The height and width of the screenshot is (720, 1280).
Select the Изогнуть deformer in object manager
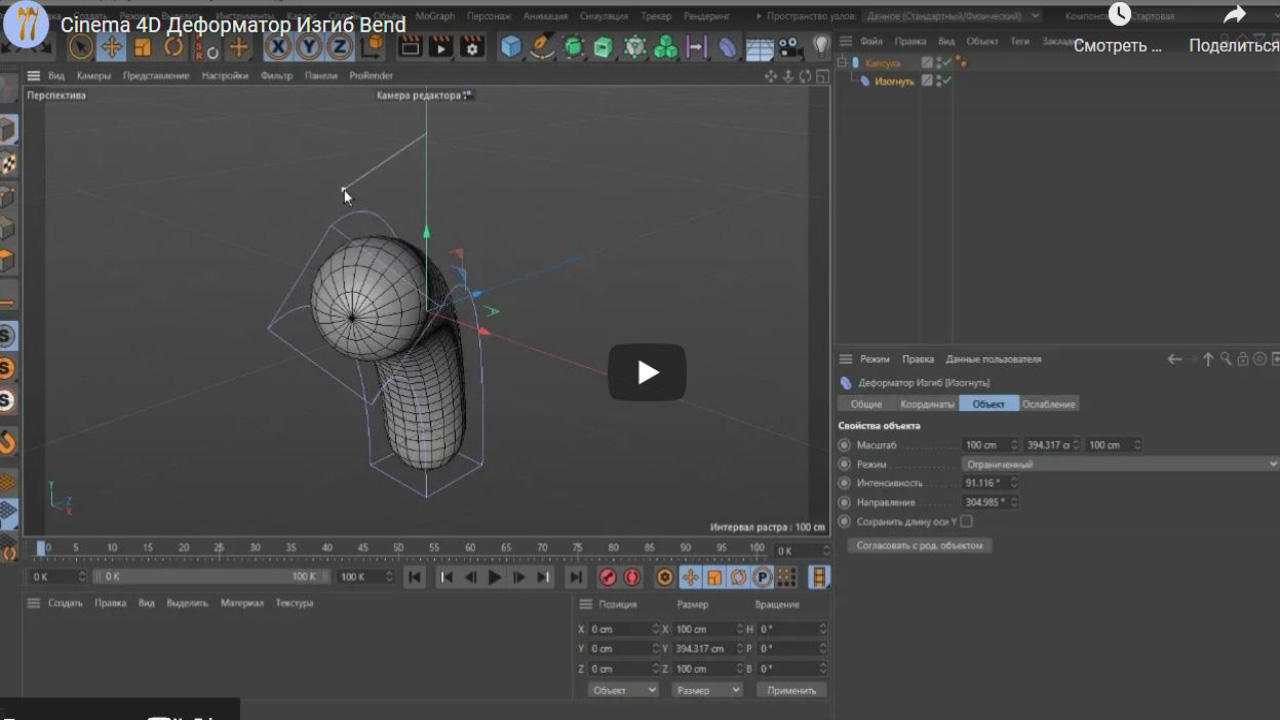pyautogui.click(x=894, y=81)
